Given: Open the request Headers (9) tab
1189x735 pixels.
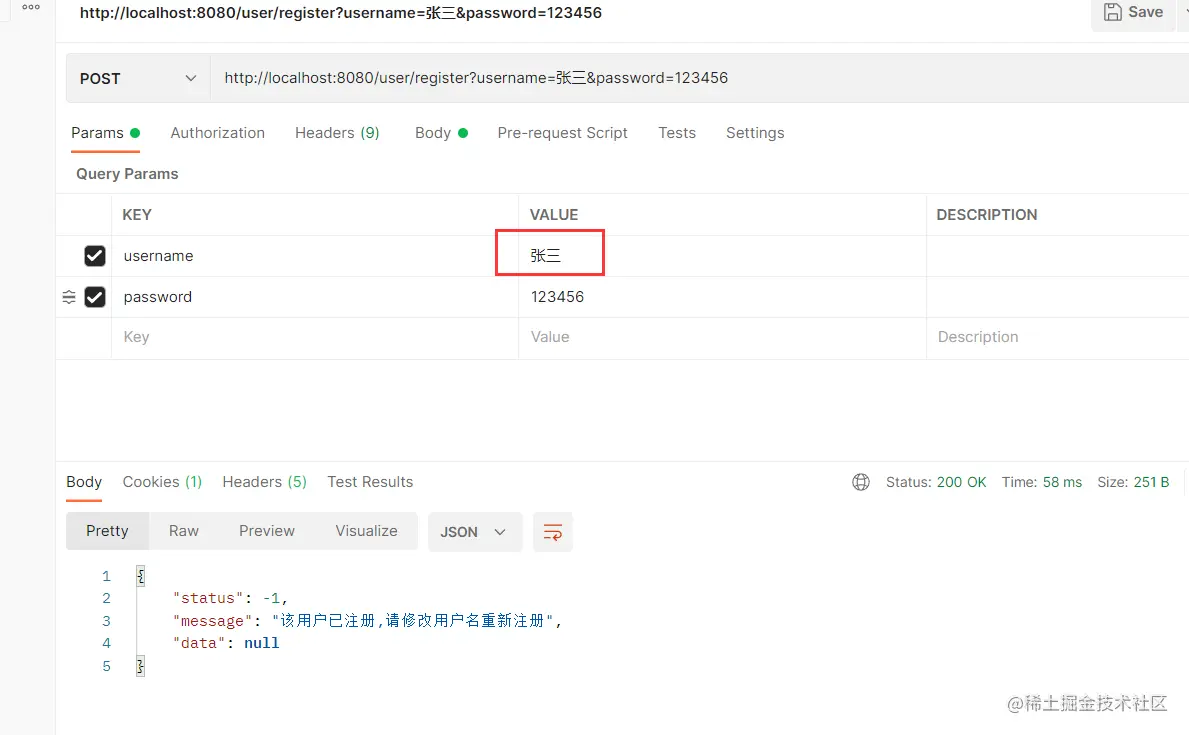Looking at the screenshot, I should pos(337,133).
